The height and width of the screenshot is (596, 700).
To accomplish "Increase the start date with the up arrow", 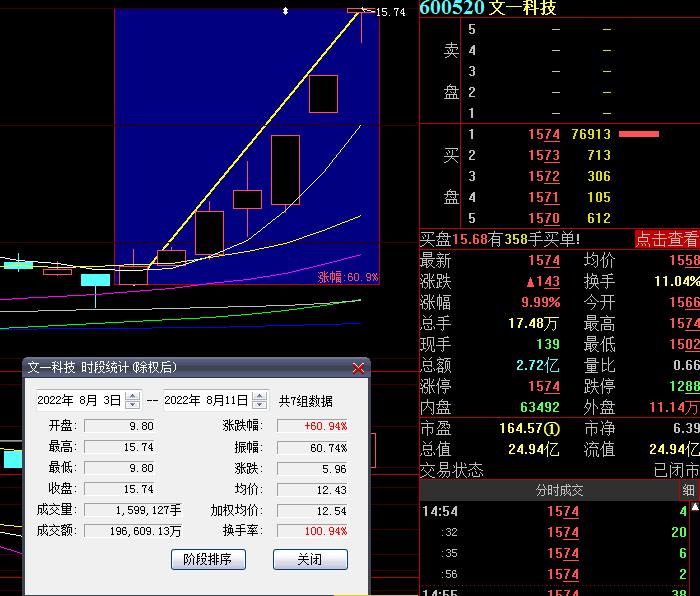I will coord(133,396).
